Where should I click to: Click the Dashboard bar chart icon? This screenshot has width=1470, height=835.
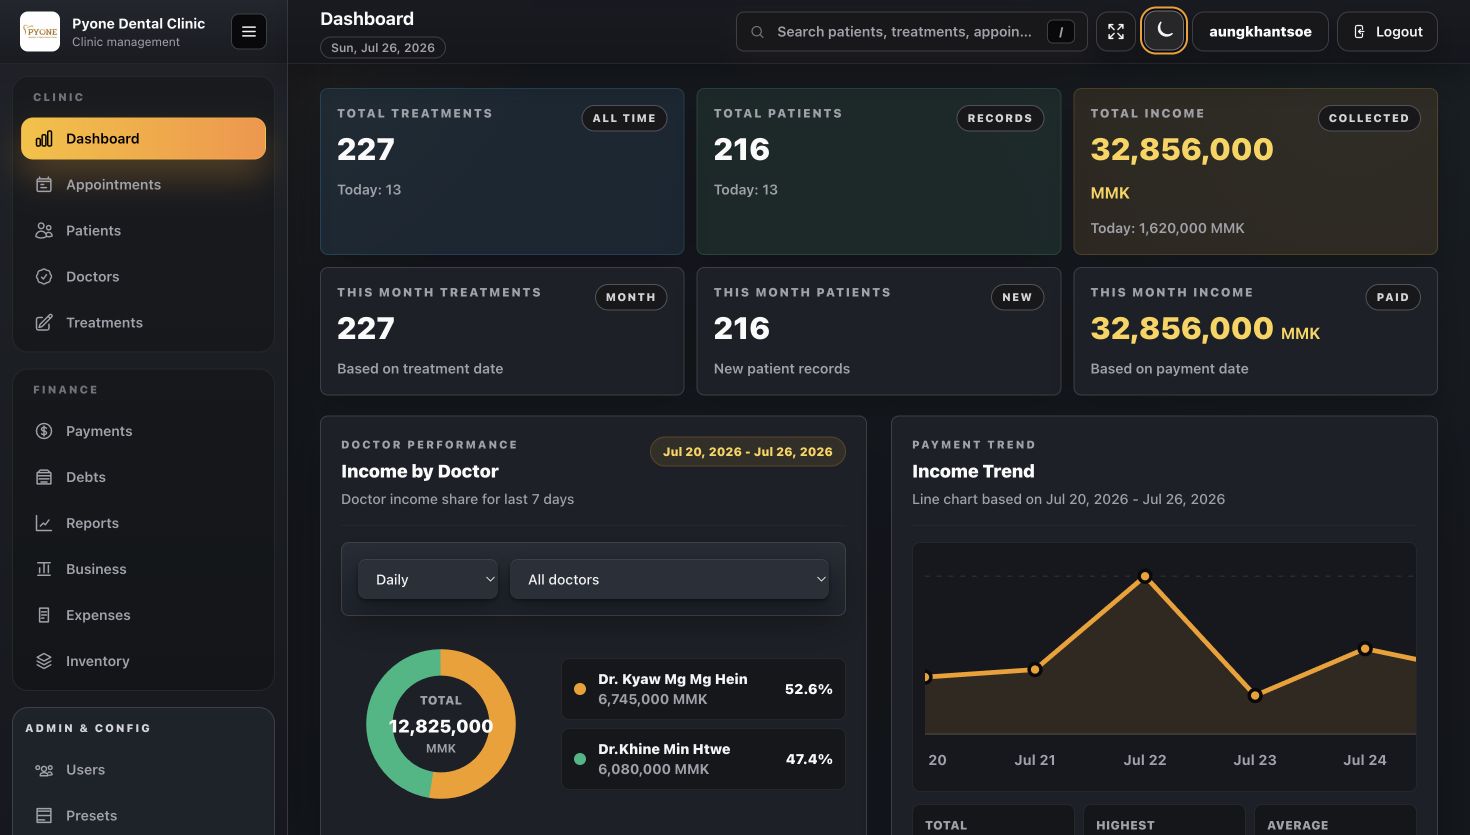click(44, 139)
